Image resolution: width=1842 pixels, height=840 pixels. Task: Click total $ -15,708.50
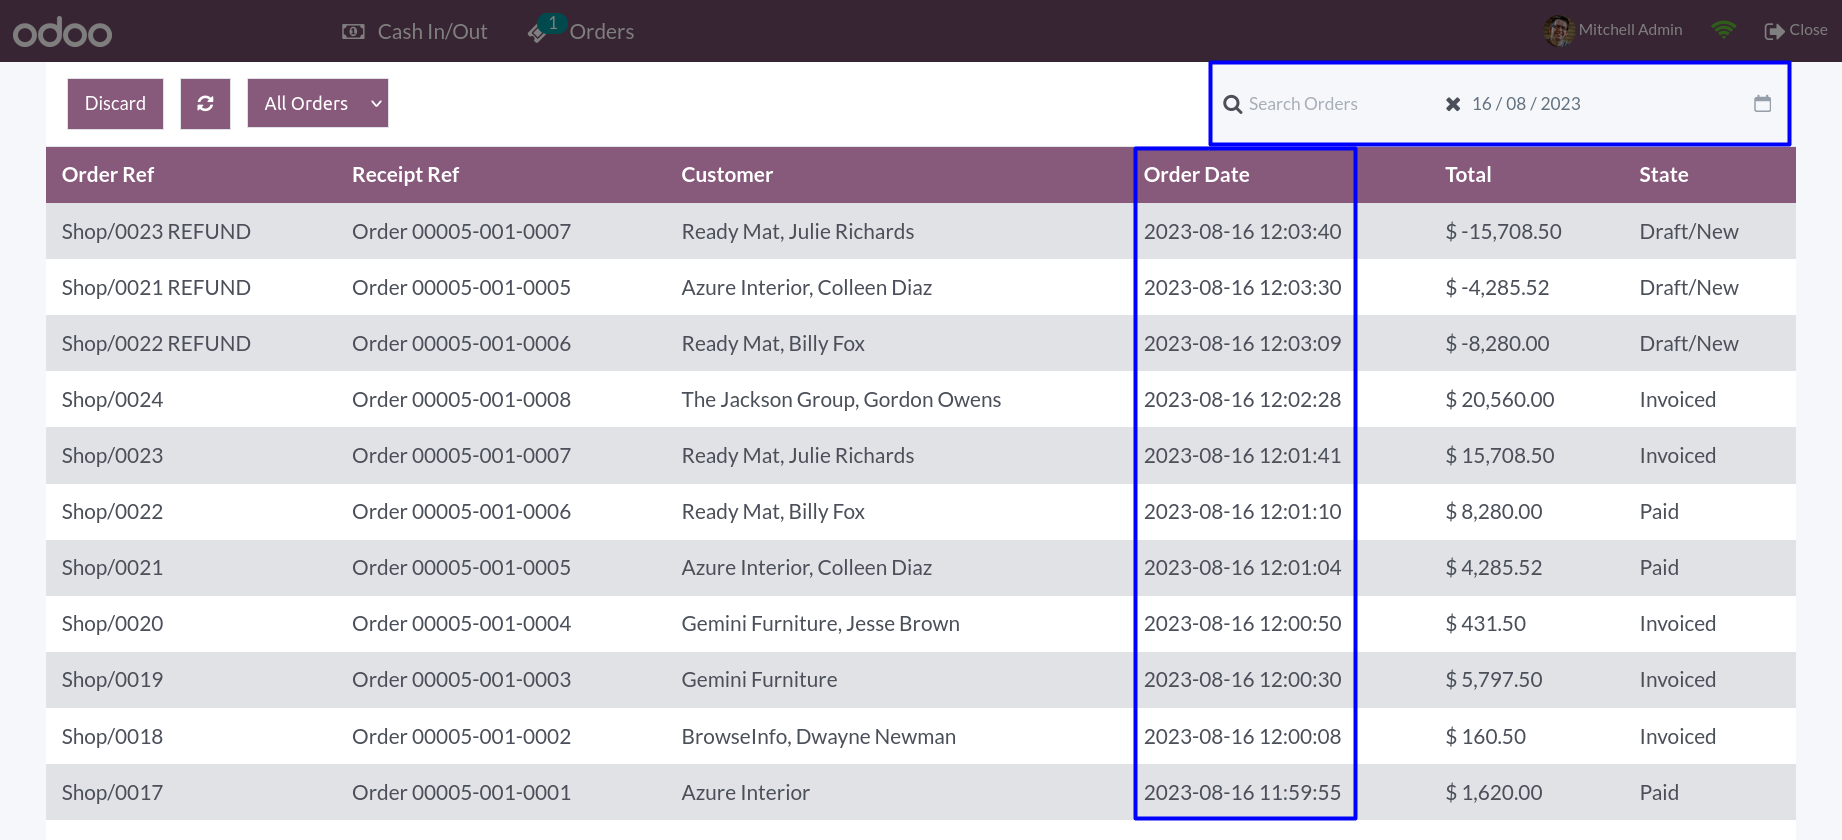tap(1503, 232)
